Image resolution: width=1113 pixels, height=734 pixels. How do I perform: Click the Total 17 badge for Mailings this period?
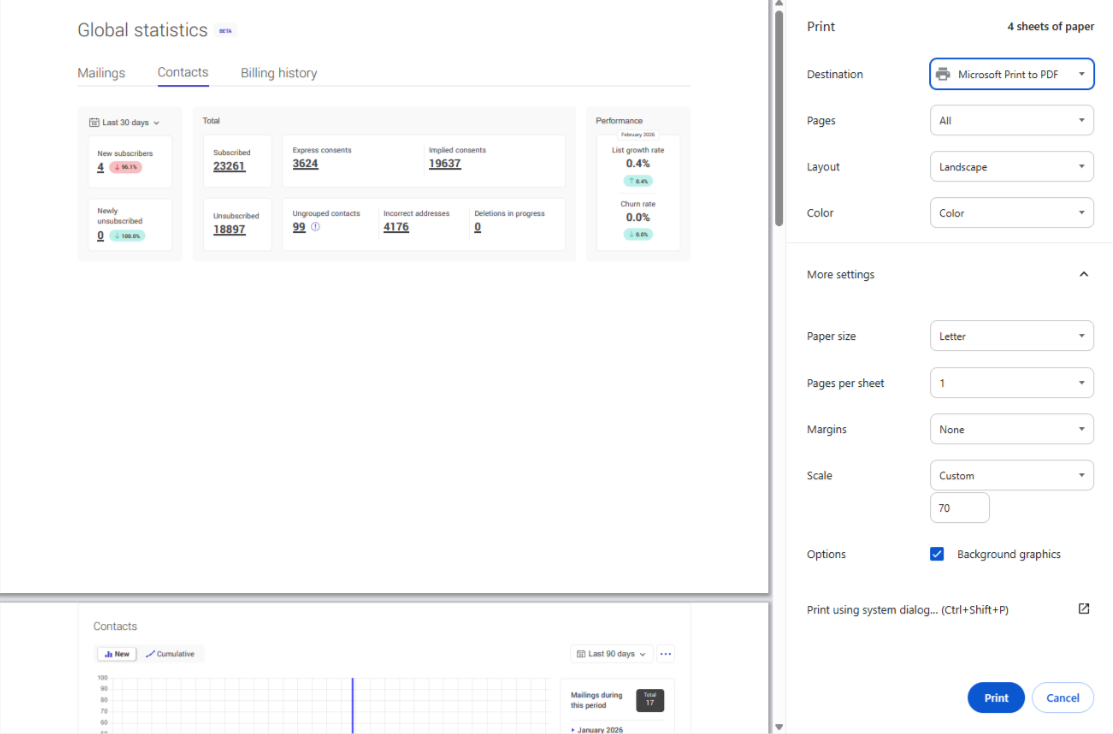(x=649, y=700)
